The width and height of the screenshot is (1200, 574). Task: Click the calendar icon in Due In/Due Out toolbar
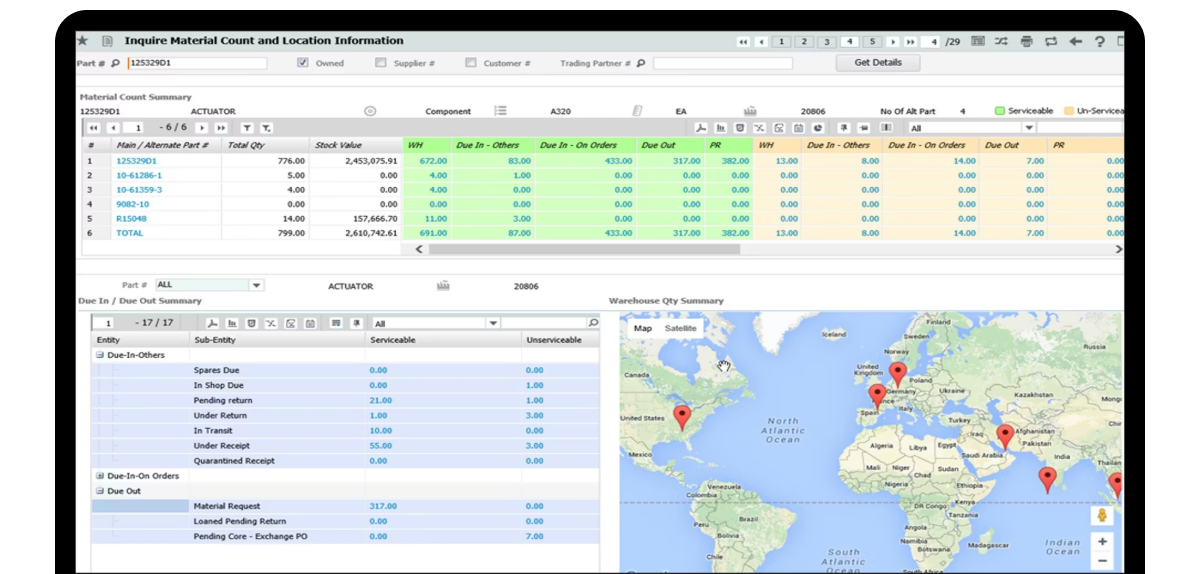tap(310, 323)
